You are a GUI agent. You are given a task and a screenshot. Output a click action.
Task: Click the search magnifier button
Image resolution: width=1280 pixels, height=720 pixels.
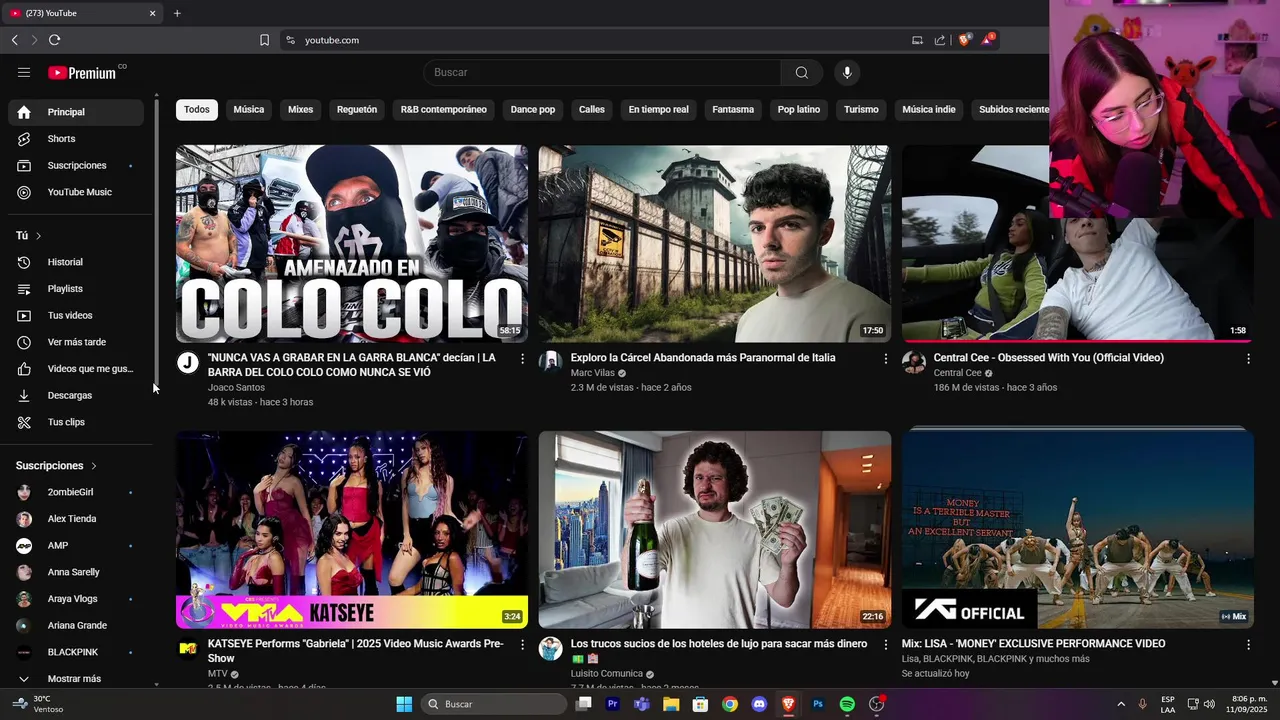[802, 72]
